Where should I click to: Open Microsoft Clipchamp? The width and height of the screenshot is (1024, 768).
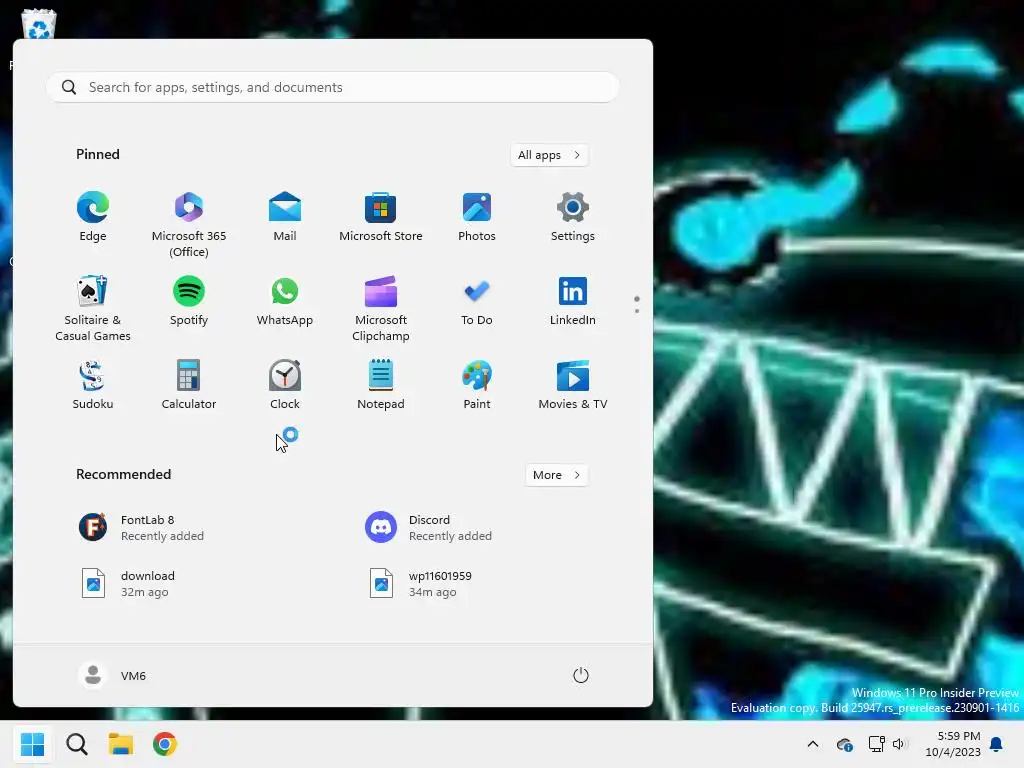381,308
